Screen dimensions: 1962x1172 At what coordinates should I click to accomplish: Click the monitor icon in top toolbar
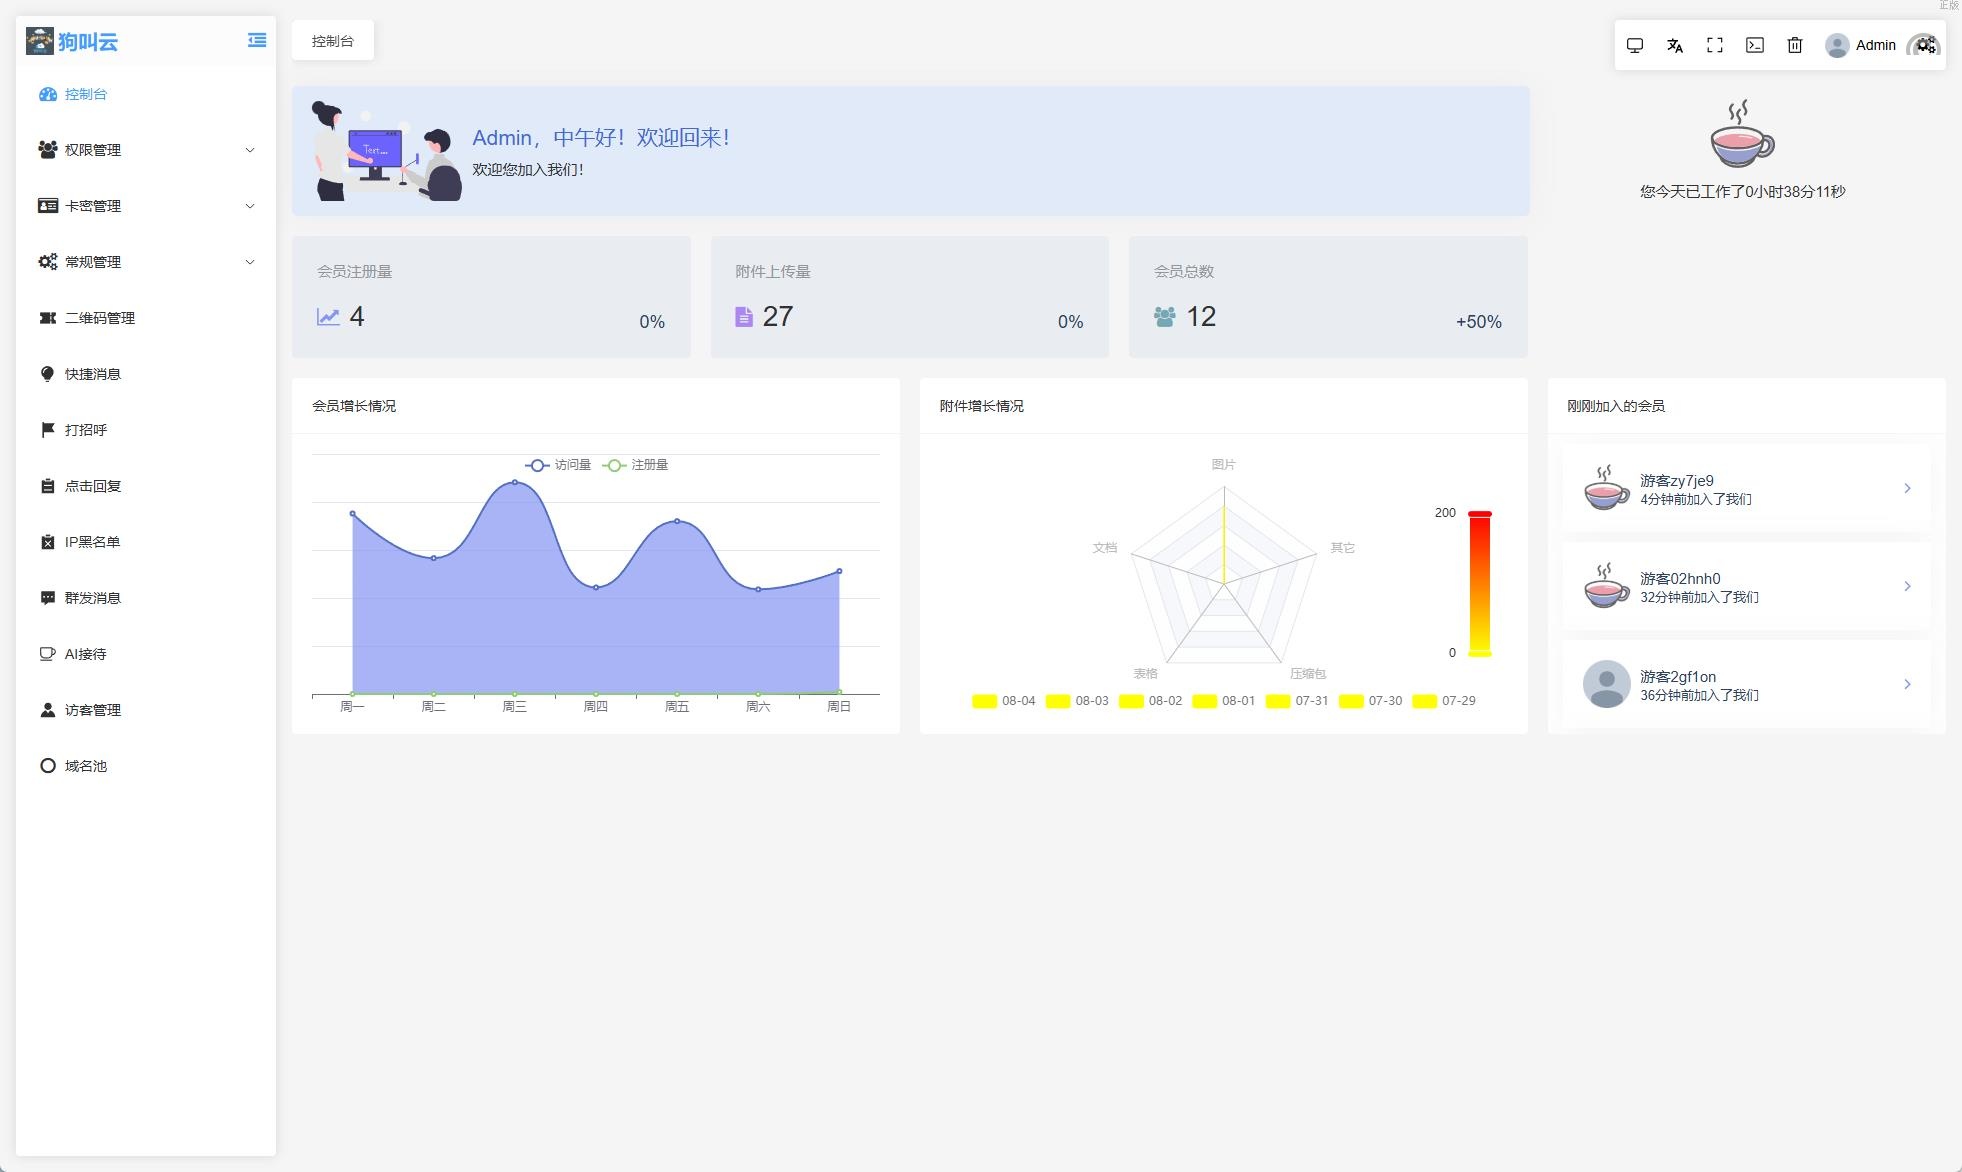click(x=1635, y=45)
